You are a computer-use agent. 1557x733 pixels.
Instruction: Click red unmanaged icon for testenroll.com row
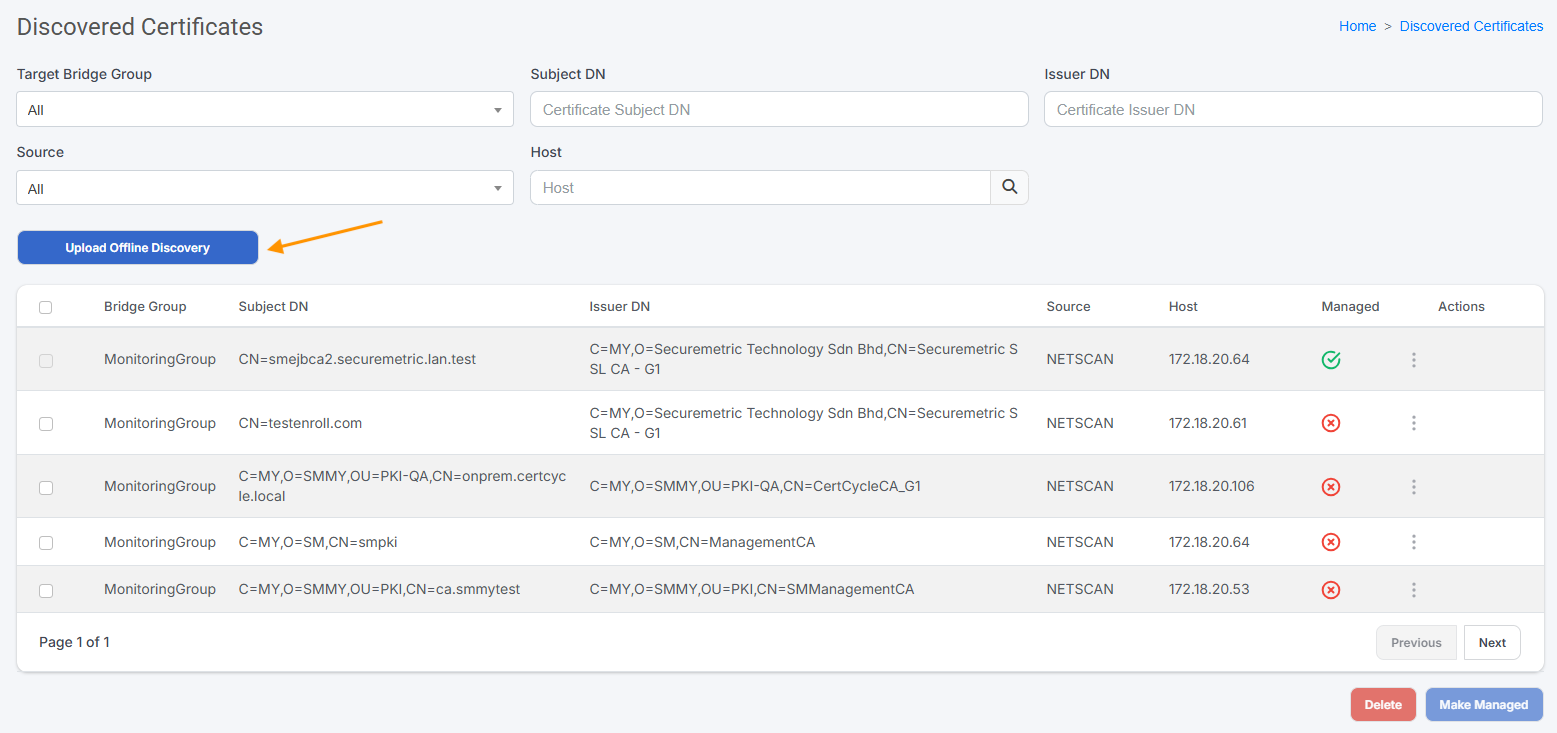tap(1331, 423)
